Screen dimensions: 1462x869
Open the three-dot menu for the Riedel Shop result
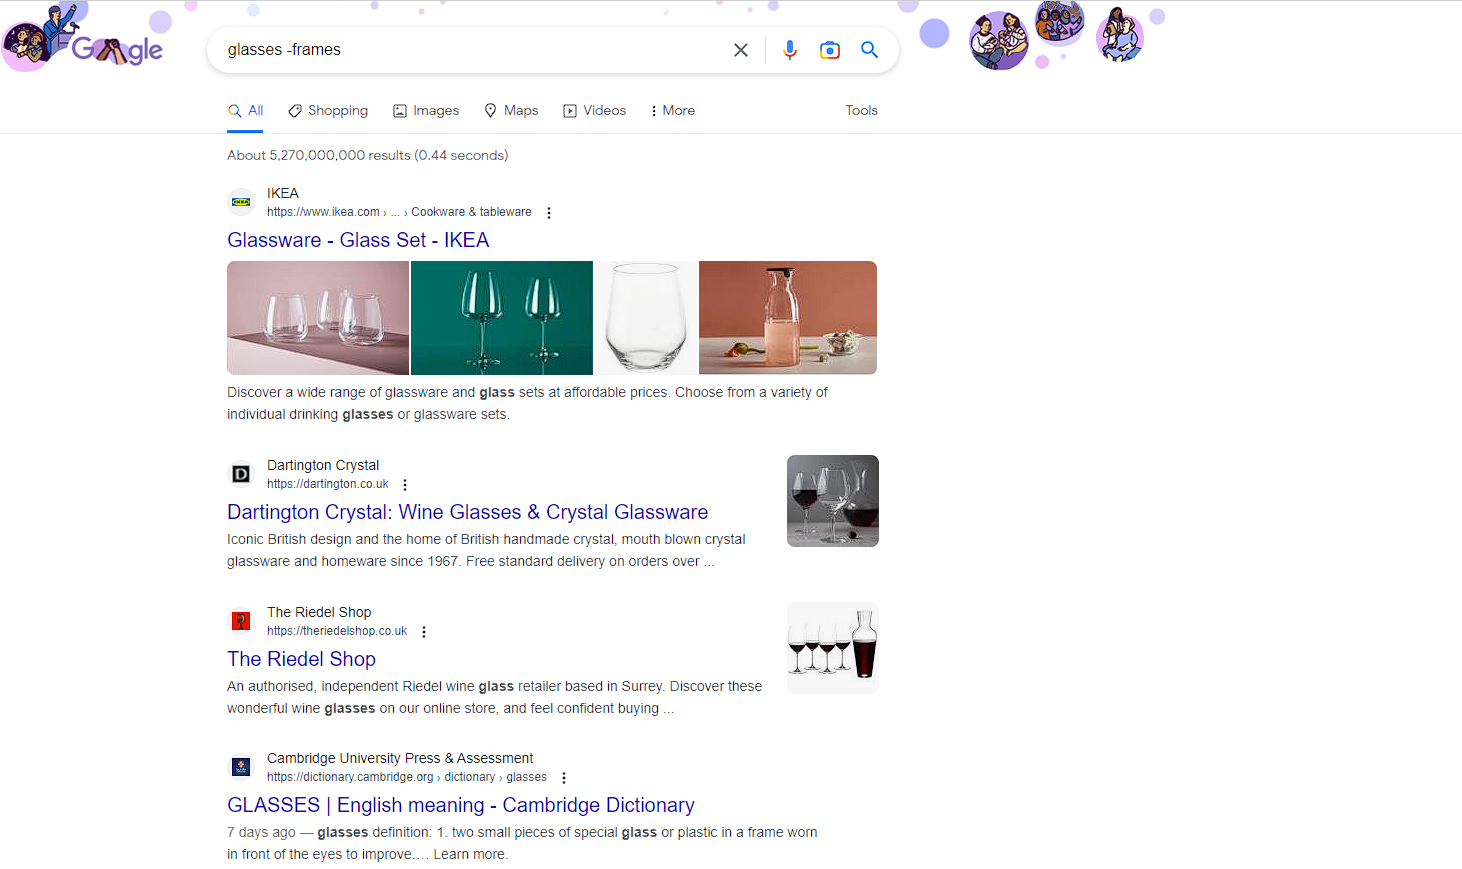point(424,632)
